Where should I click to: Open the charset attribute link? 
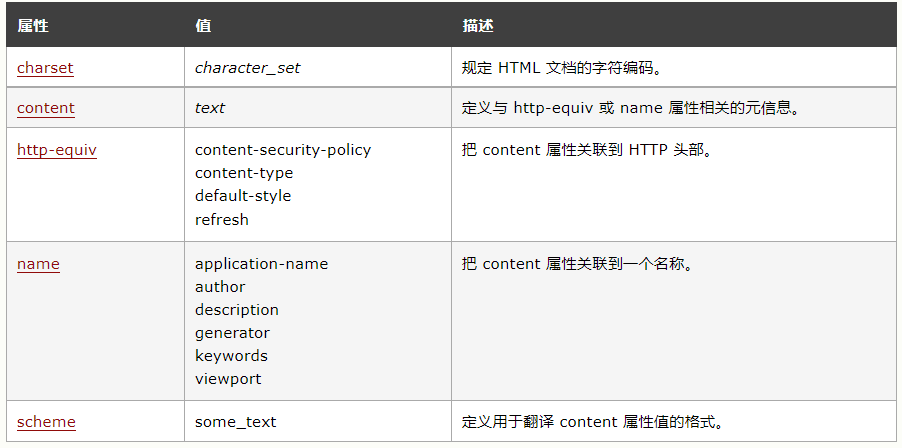coord(45,68)
